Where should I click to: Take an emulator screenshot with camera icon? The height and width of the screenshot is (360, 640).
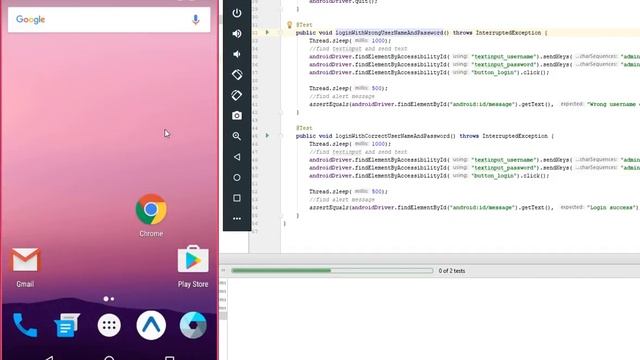click(x=237, y=116)
